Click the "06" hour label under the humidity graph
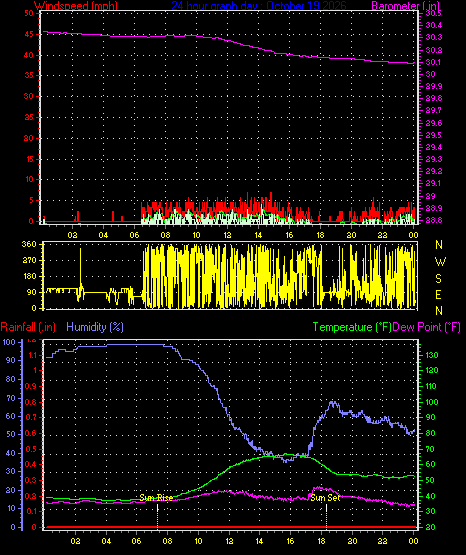This screenshot has width=466, height=555. click(x=137, y=541)
